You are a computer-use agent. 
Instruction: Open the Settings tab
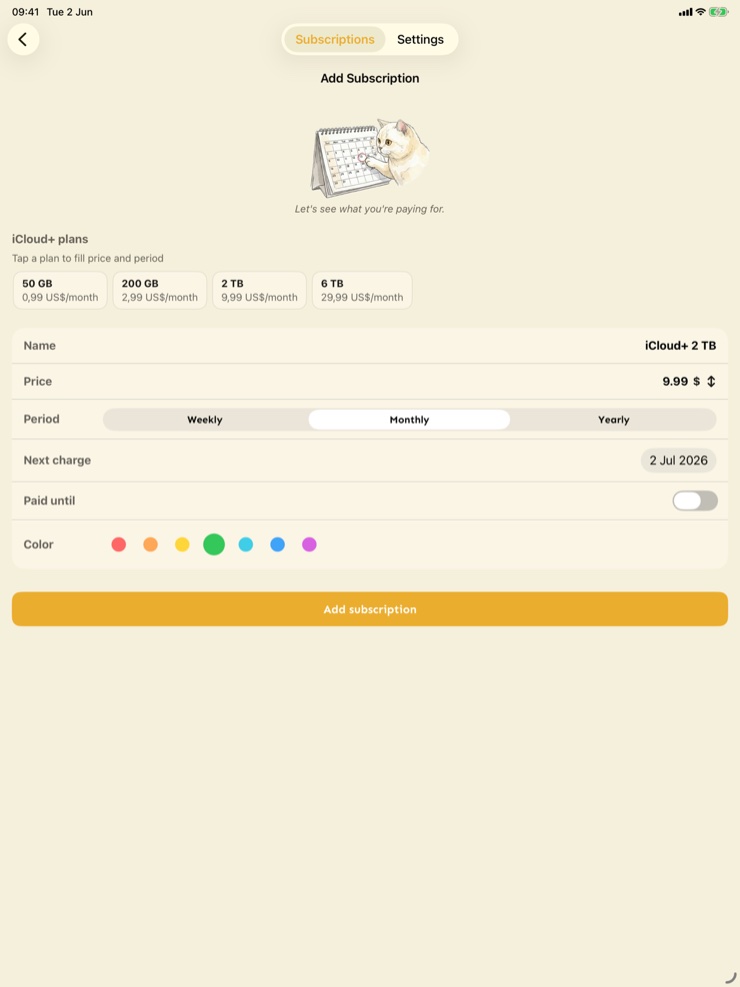[420, 39]
